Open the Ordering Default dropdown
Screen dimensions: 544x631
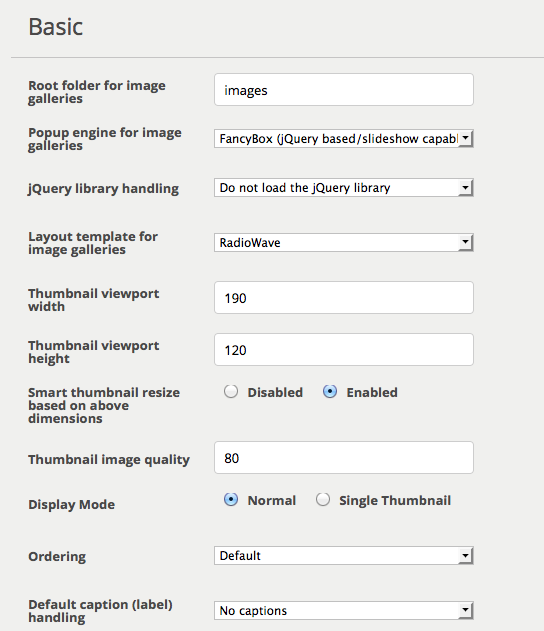coord(344,556)
